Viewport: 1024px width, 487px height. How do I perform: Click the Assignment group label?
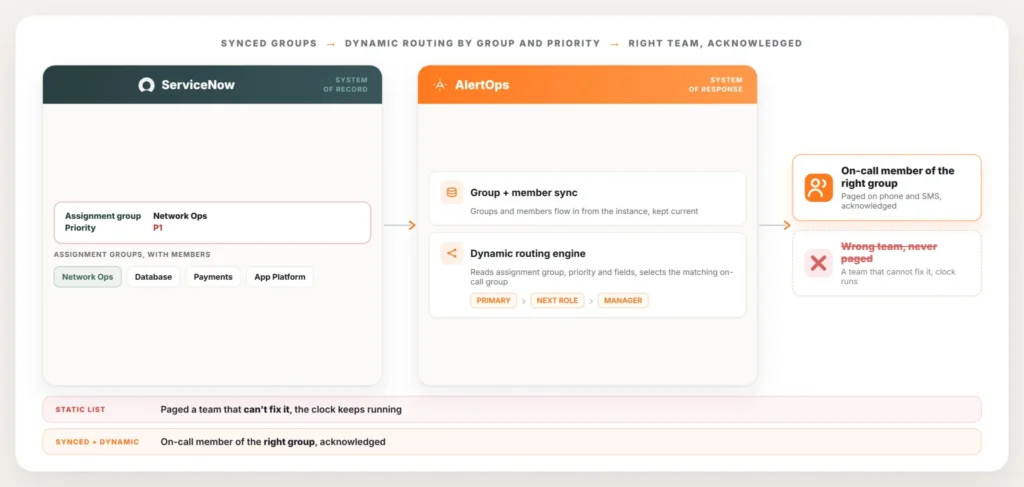click(x=103, y=215)
